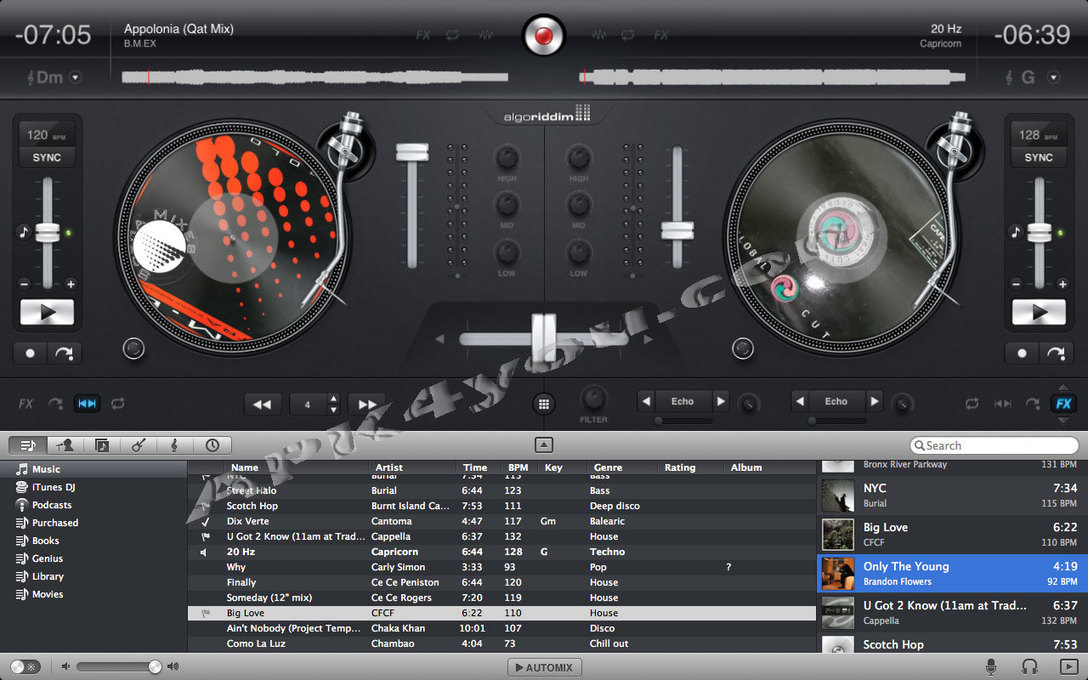This screenshot has width=1088, height=680.
Task: Click the left deck loop icon in the top bar
Action: pyautogui.click(x=452, y=35)
